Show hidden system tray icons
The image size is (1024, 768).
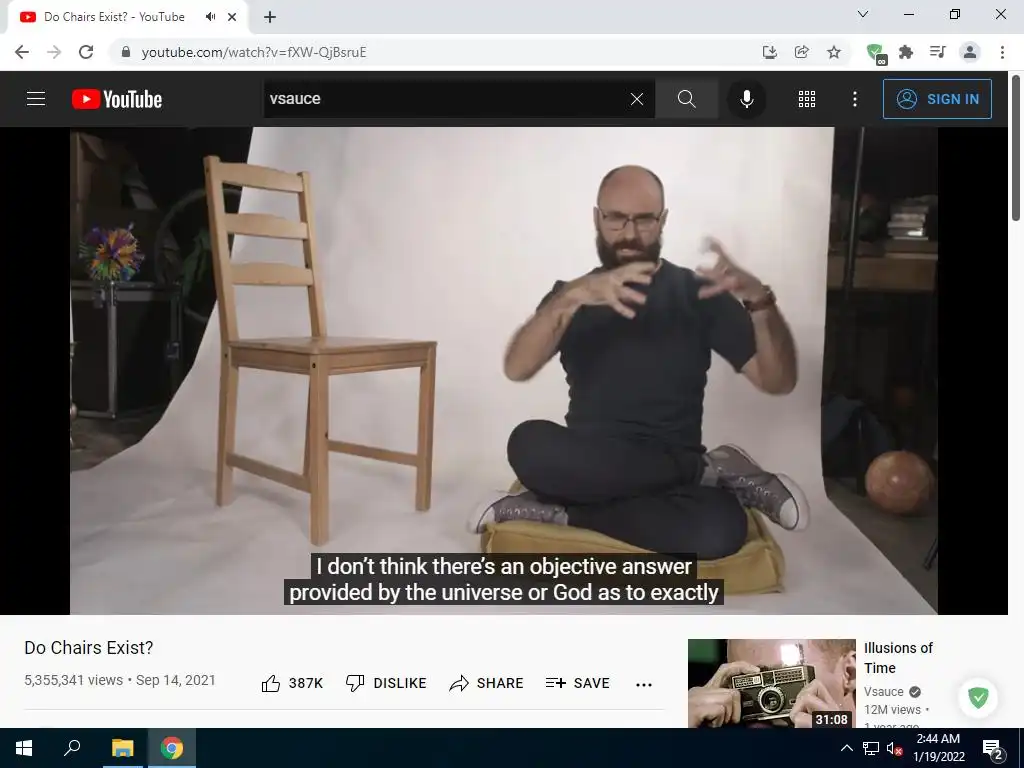click(x=846, y=748)
